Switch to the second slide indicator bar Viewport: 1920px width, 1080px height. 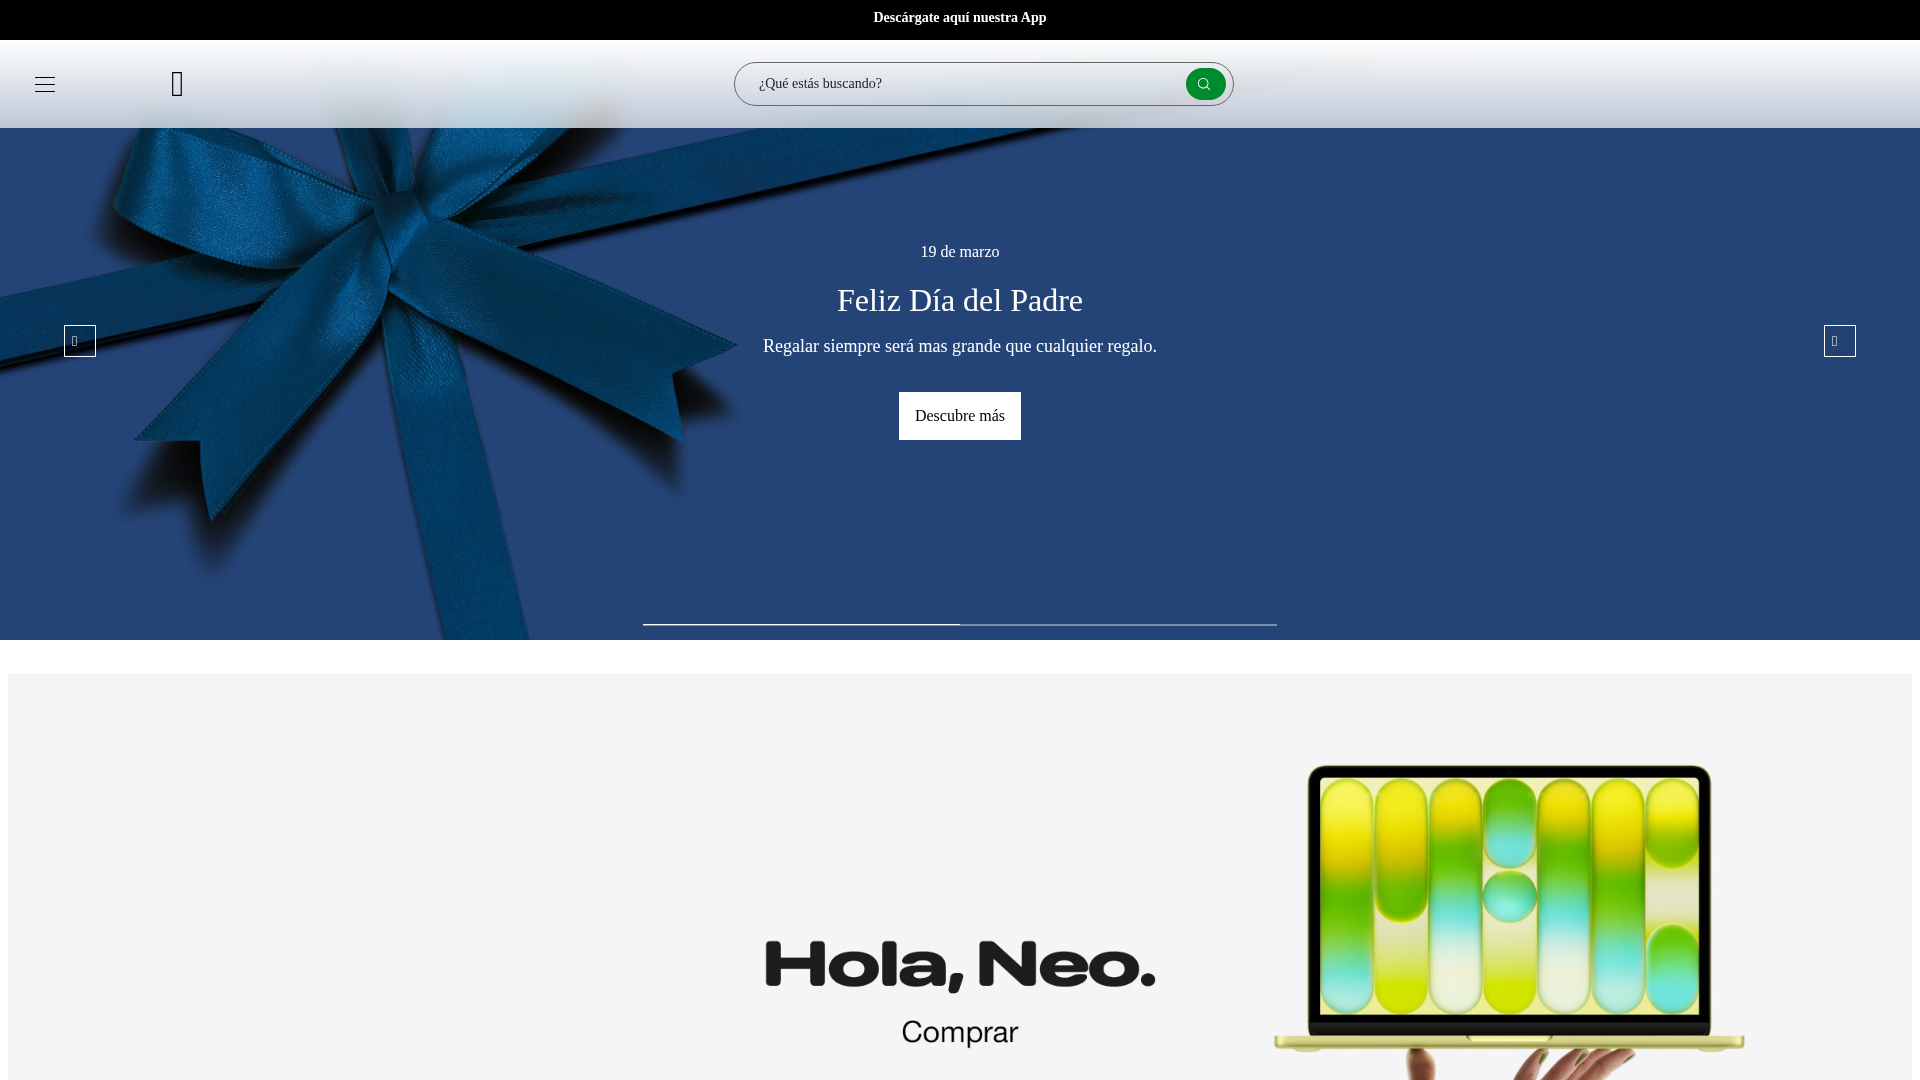pyautogui.click(x=1117, y=625)
